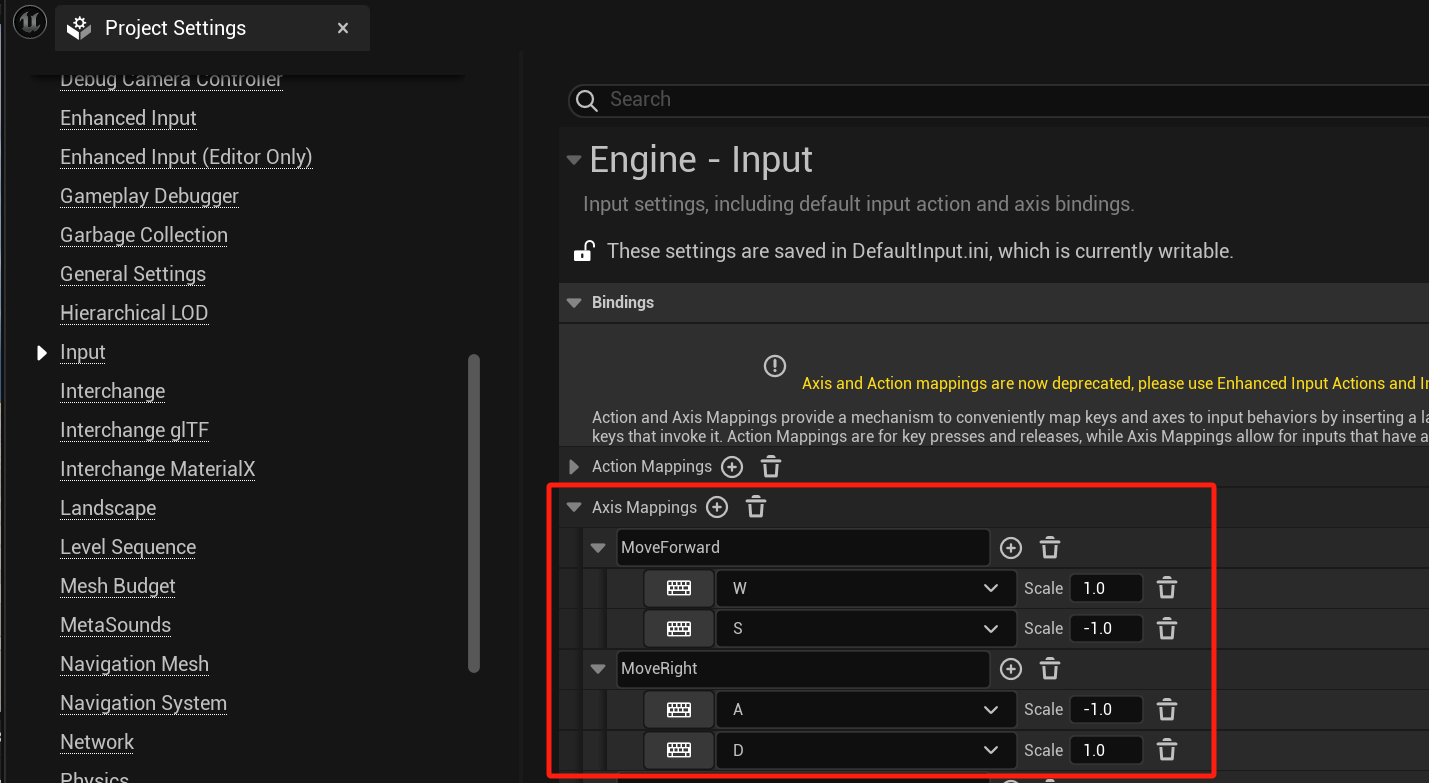Click the key selector keyboard icon for W

click(x=679, y=589)
